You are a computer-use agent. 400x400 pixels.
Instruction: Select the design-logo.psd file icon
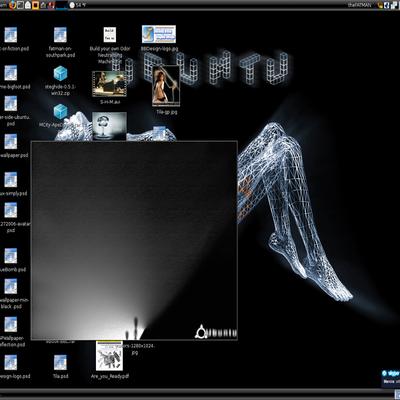[x=11, y=362]
